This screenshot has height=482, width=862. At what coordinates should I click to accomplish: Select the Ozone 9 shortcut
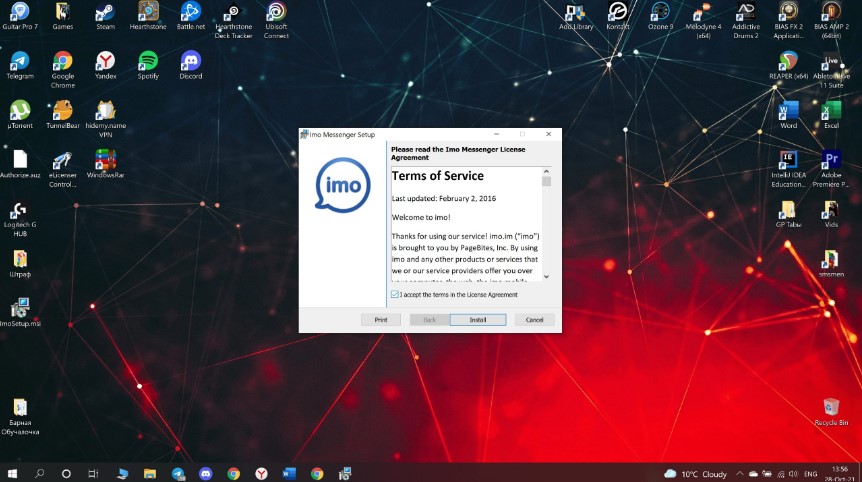coord(660,15)
